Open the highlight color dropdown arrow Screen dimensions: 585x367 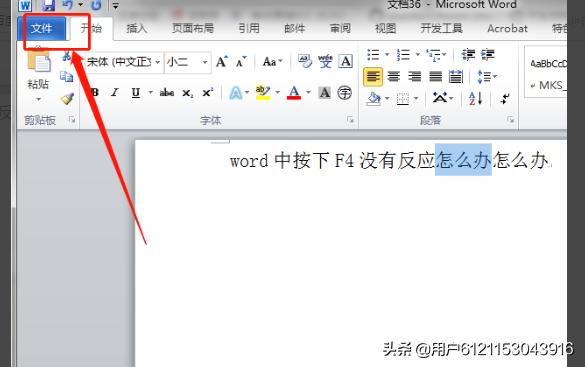[278, 92]
